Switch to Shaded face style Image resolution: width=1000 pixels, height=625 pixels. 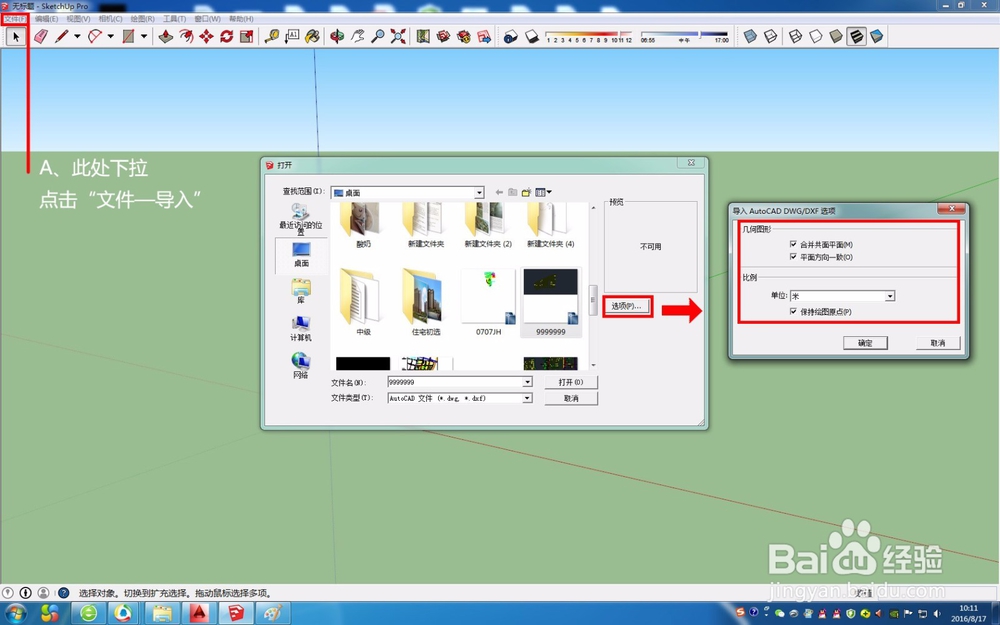[x=836, y=36]
